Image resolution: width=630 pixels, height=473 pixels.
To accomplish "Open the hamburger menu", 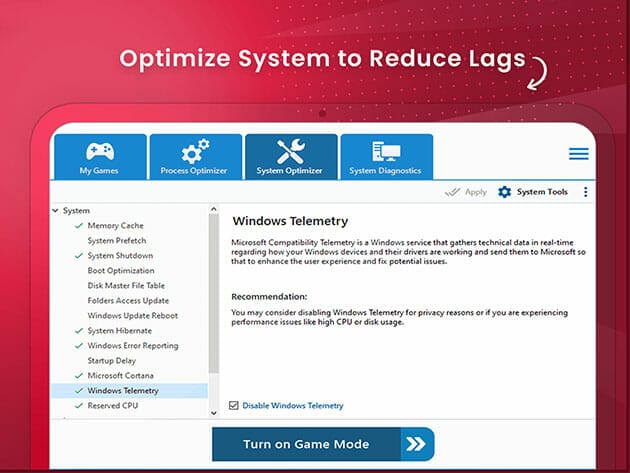I will click(578, 154).
